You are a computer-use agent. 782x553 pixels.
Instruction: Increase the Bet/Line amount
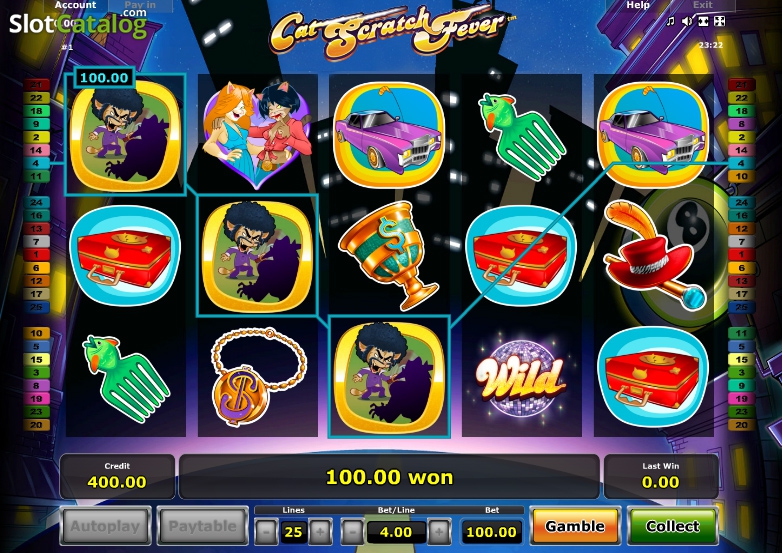tap(439, 532)
